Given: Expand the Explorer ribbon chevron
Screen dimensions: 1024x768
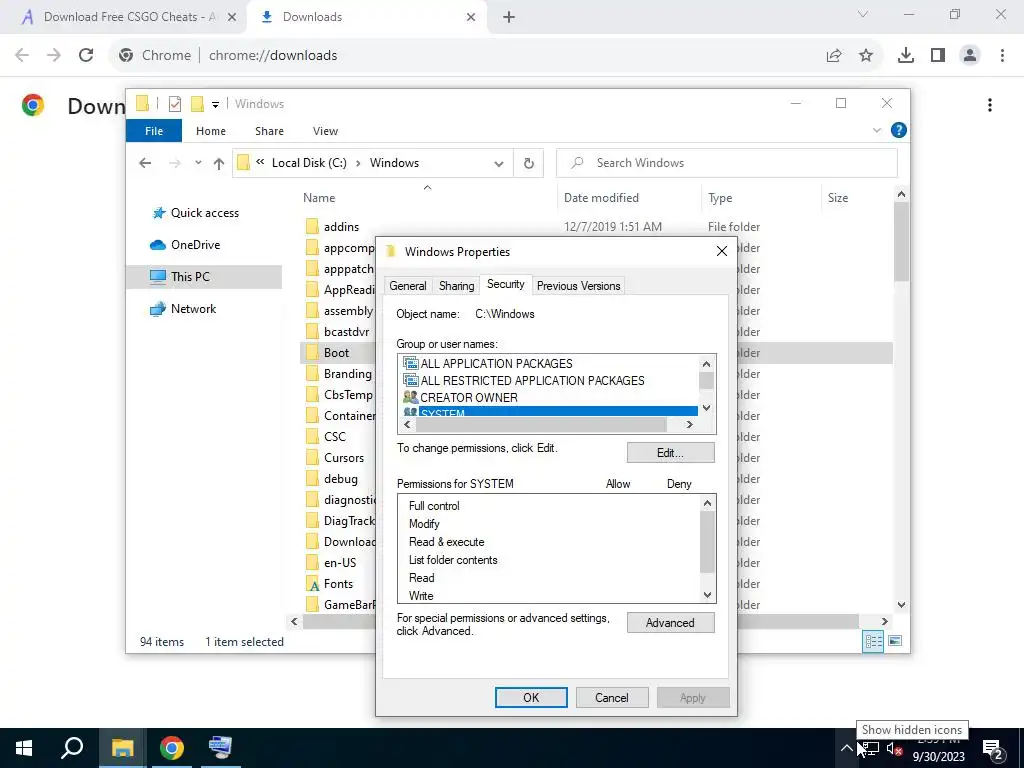Looking at the screenshot, I should click(877, 131).
